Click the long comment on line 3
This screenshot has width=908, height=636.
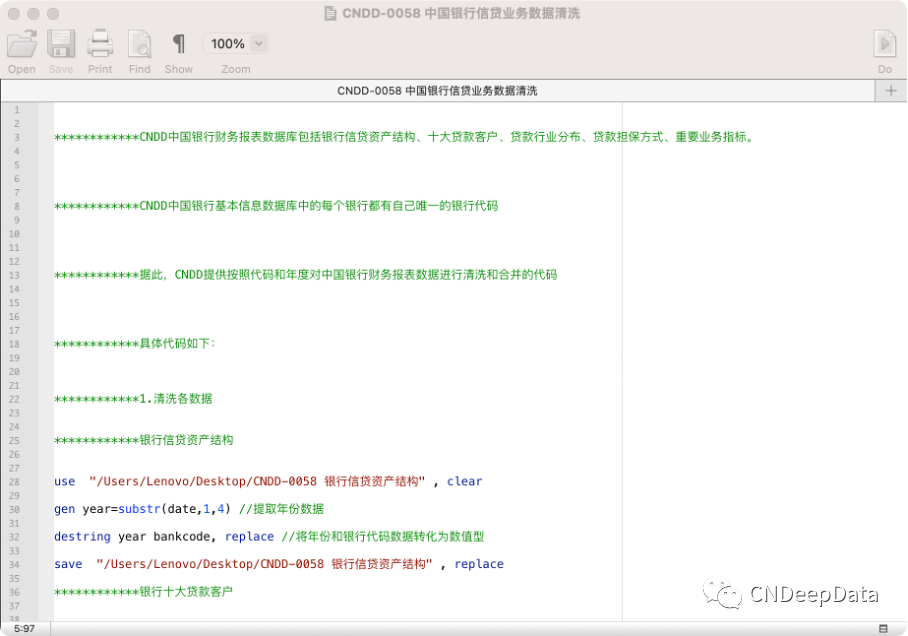(x=404, y=137)
